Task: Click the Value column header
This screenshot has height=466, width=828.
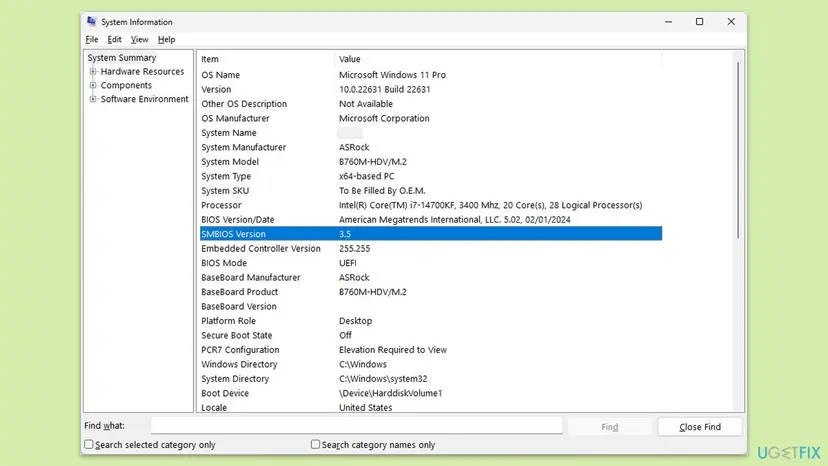Action: 498,59
